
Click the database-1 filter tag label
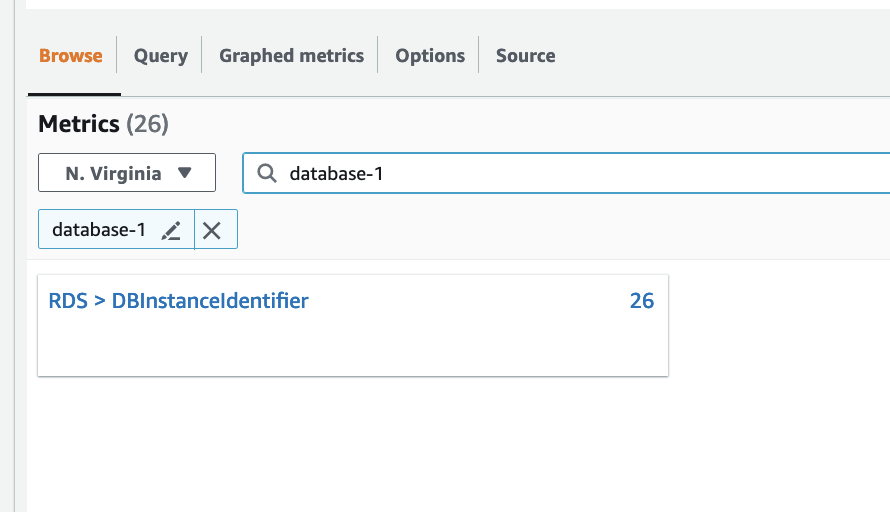pyautogui.click(x=99, y=231)
